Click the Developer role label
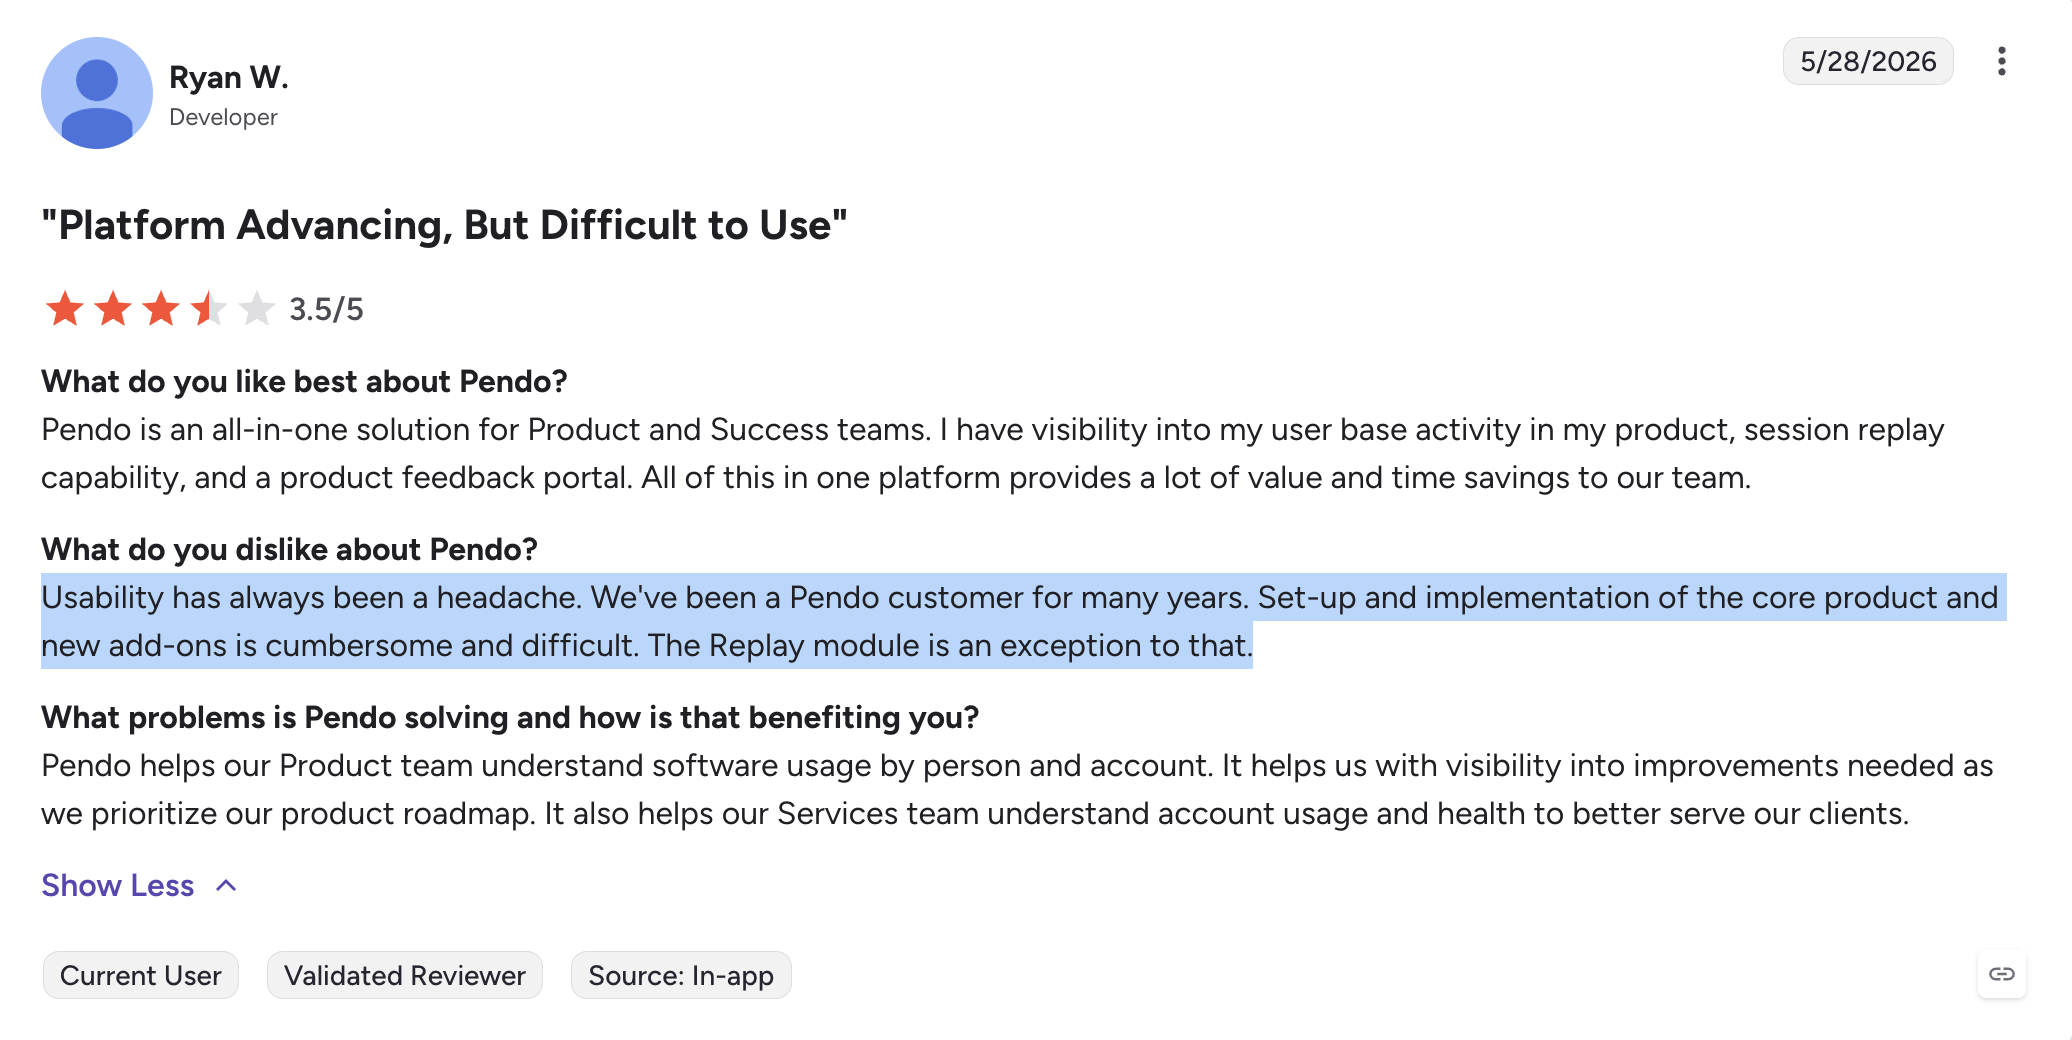This screenshot has width=2072, height=1040. click(x=223, y=117)
